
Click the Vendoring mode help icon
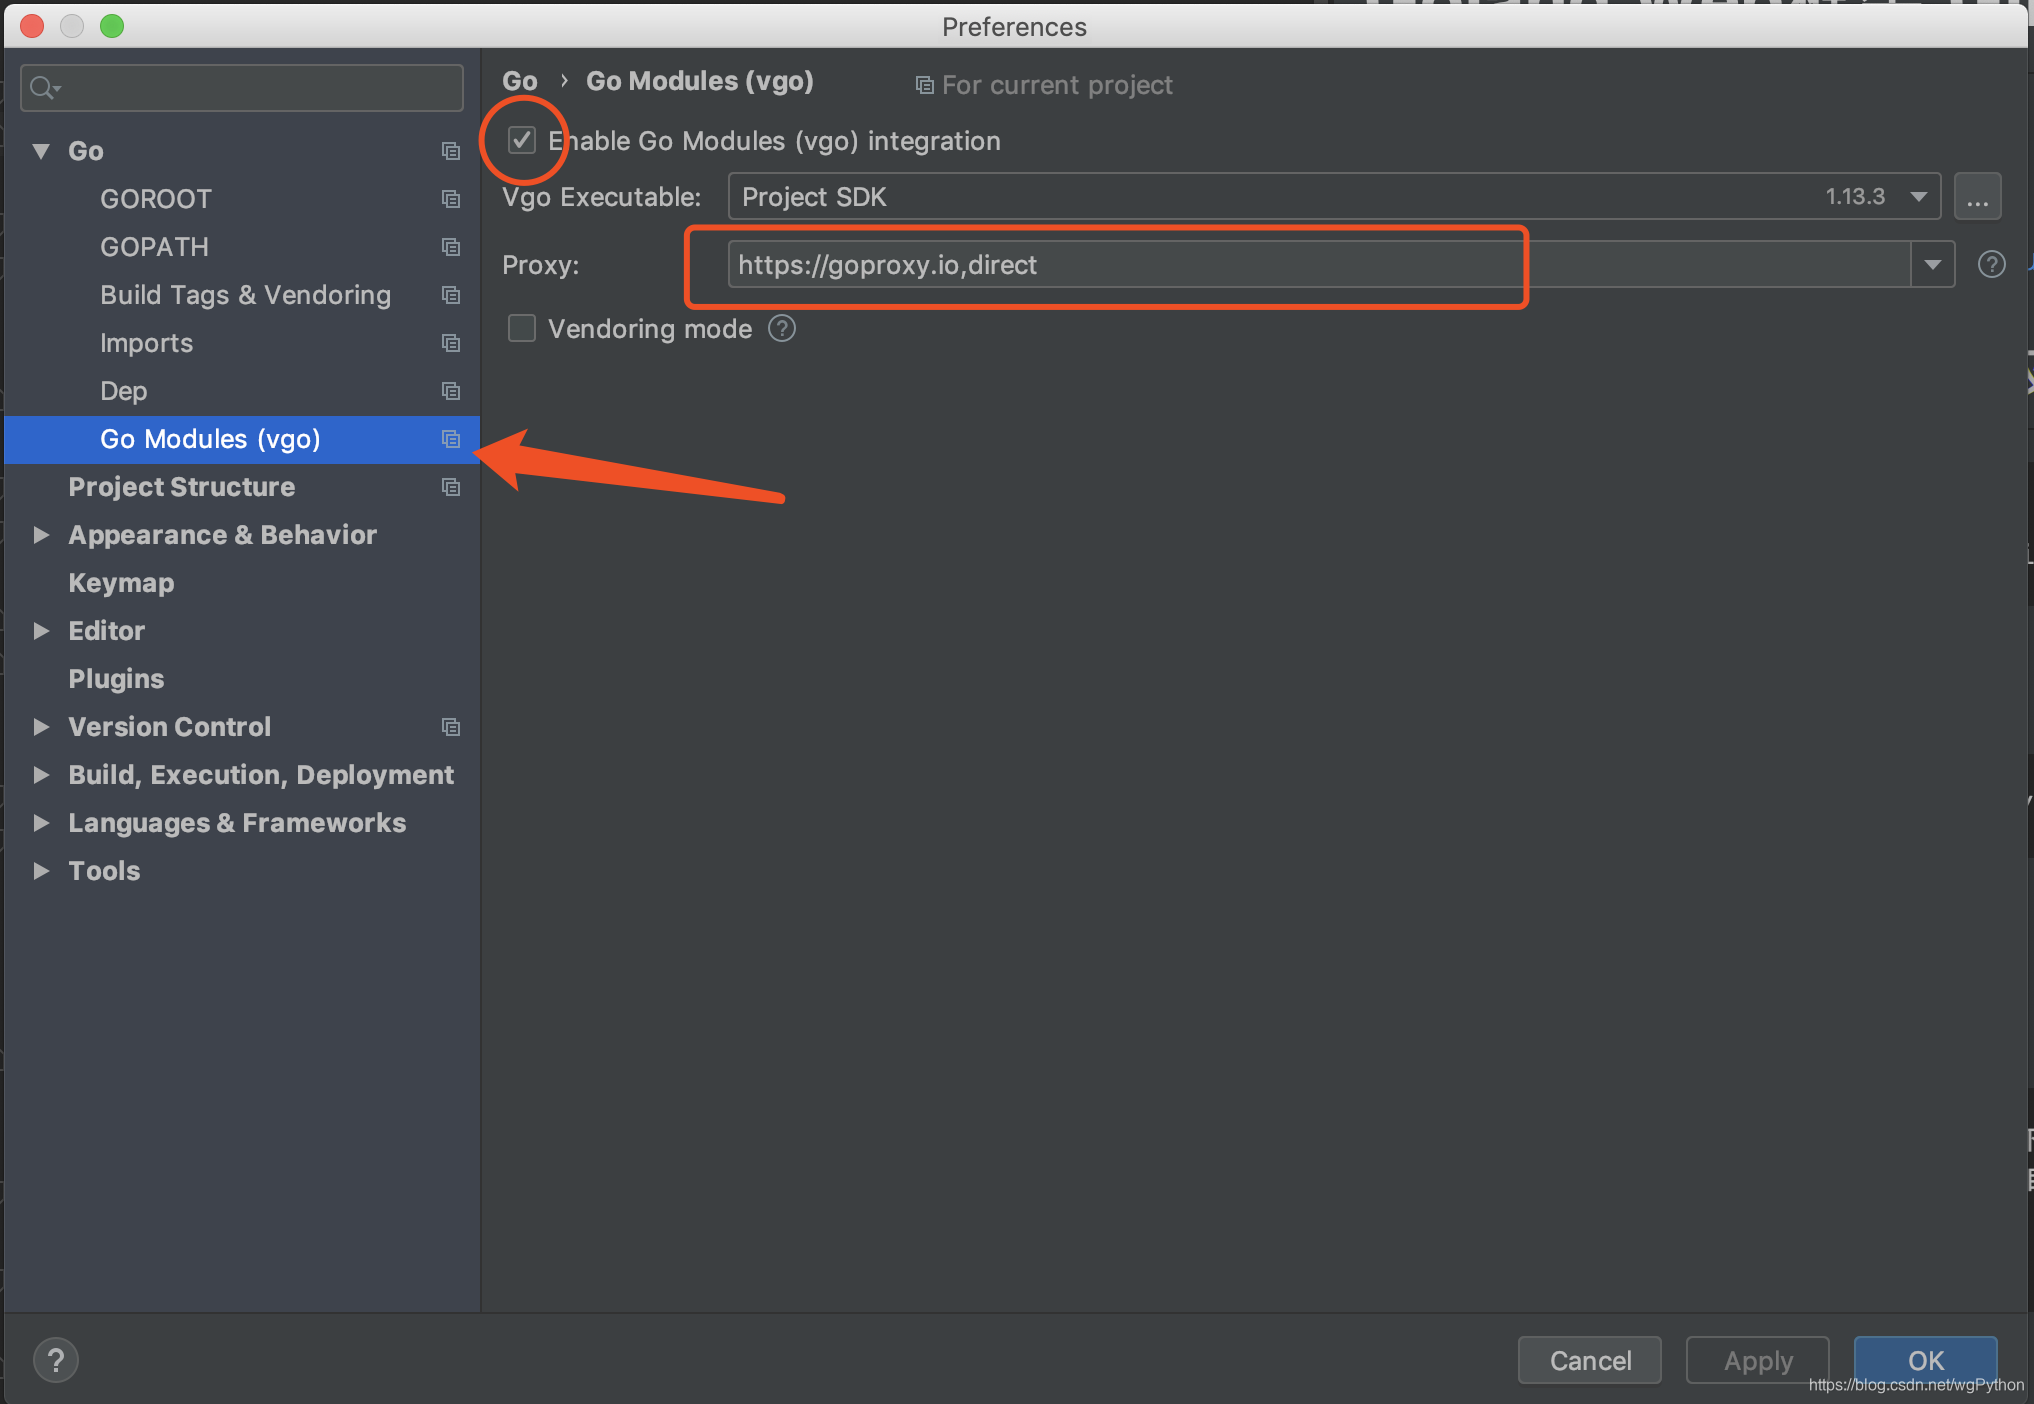pos(781,328)
